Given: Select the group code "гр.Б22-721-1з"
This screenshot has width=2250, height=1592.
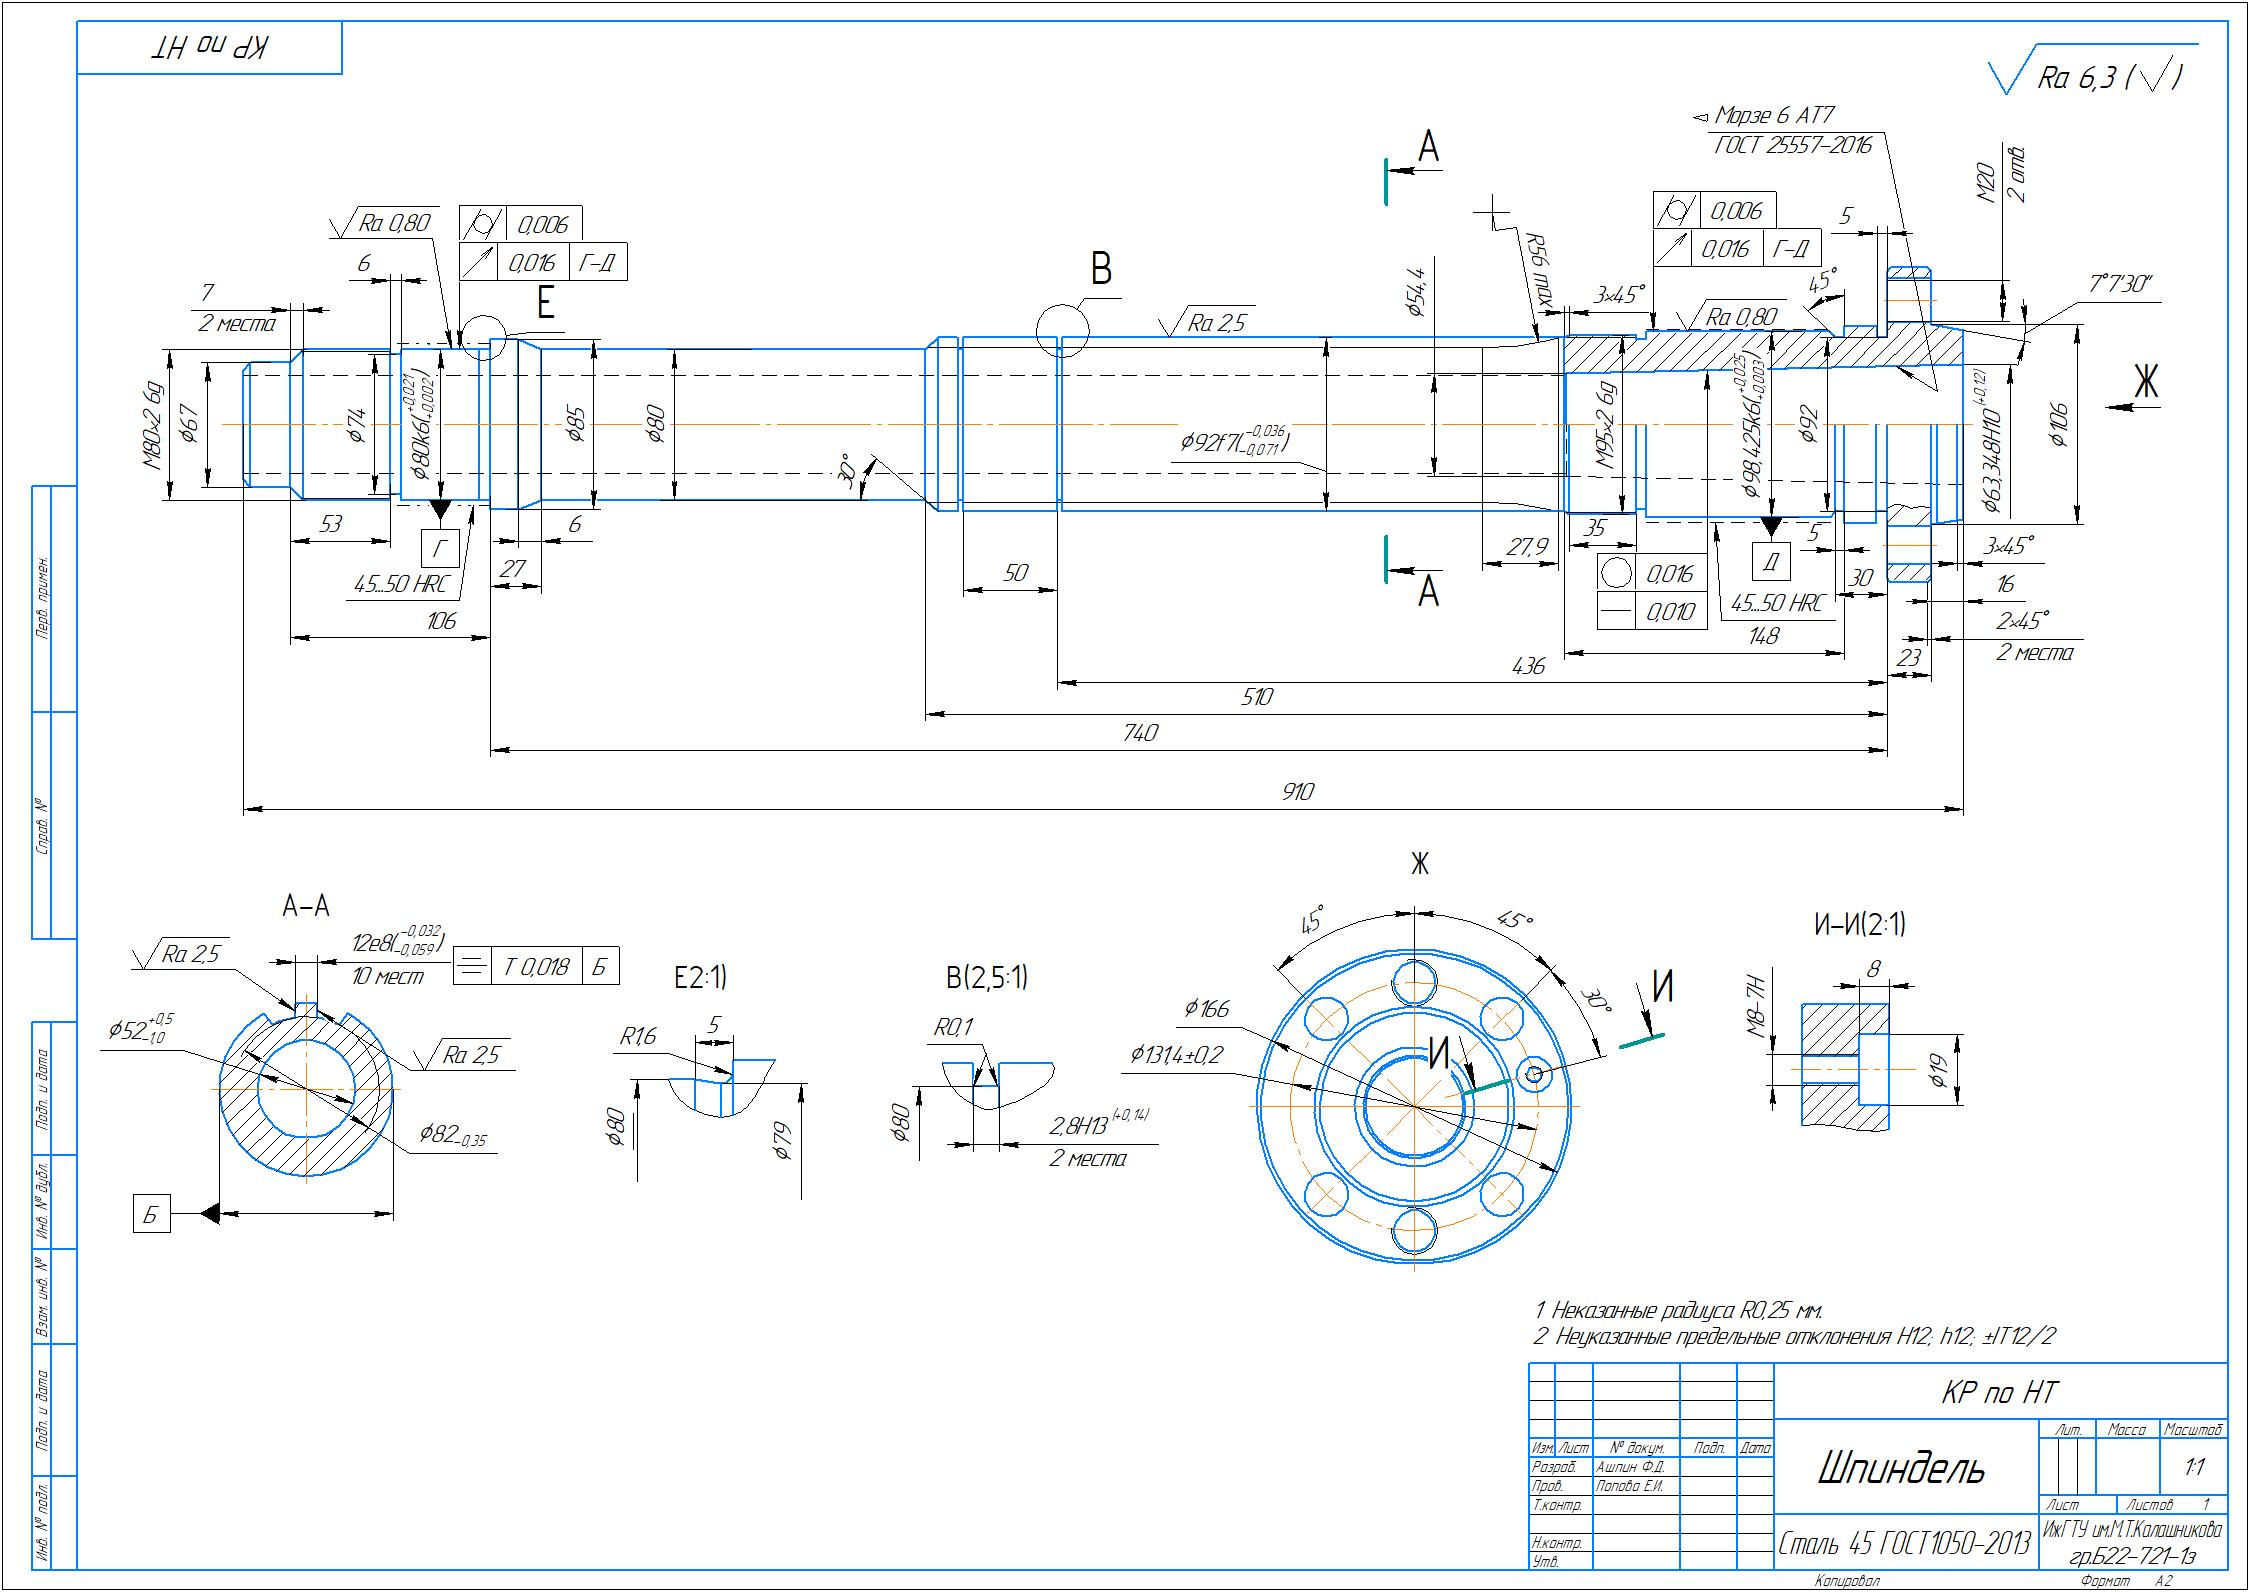Looking at the screenshot, I should pos(2132,1556).
